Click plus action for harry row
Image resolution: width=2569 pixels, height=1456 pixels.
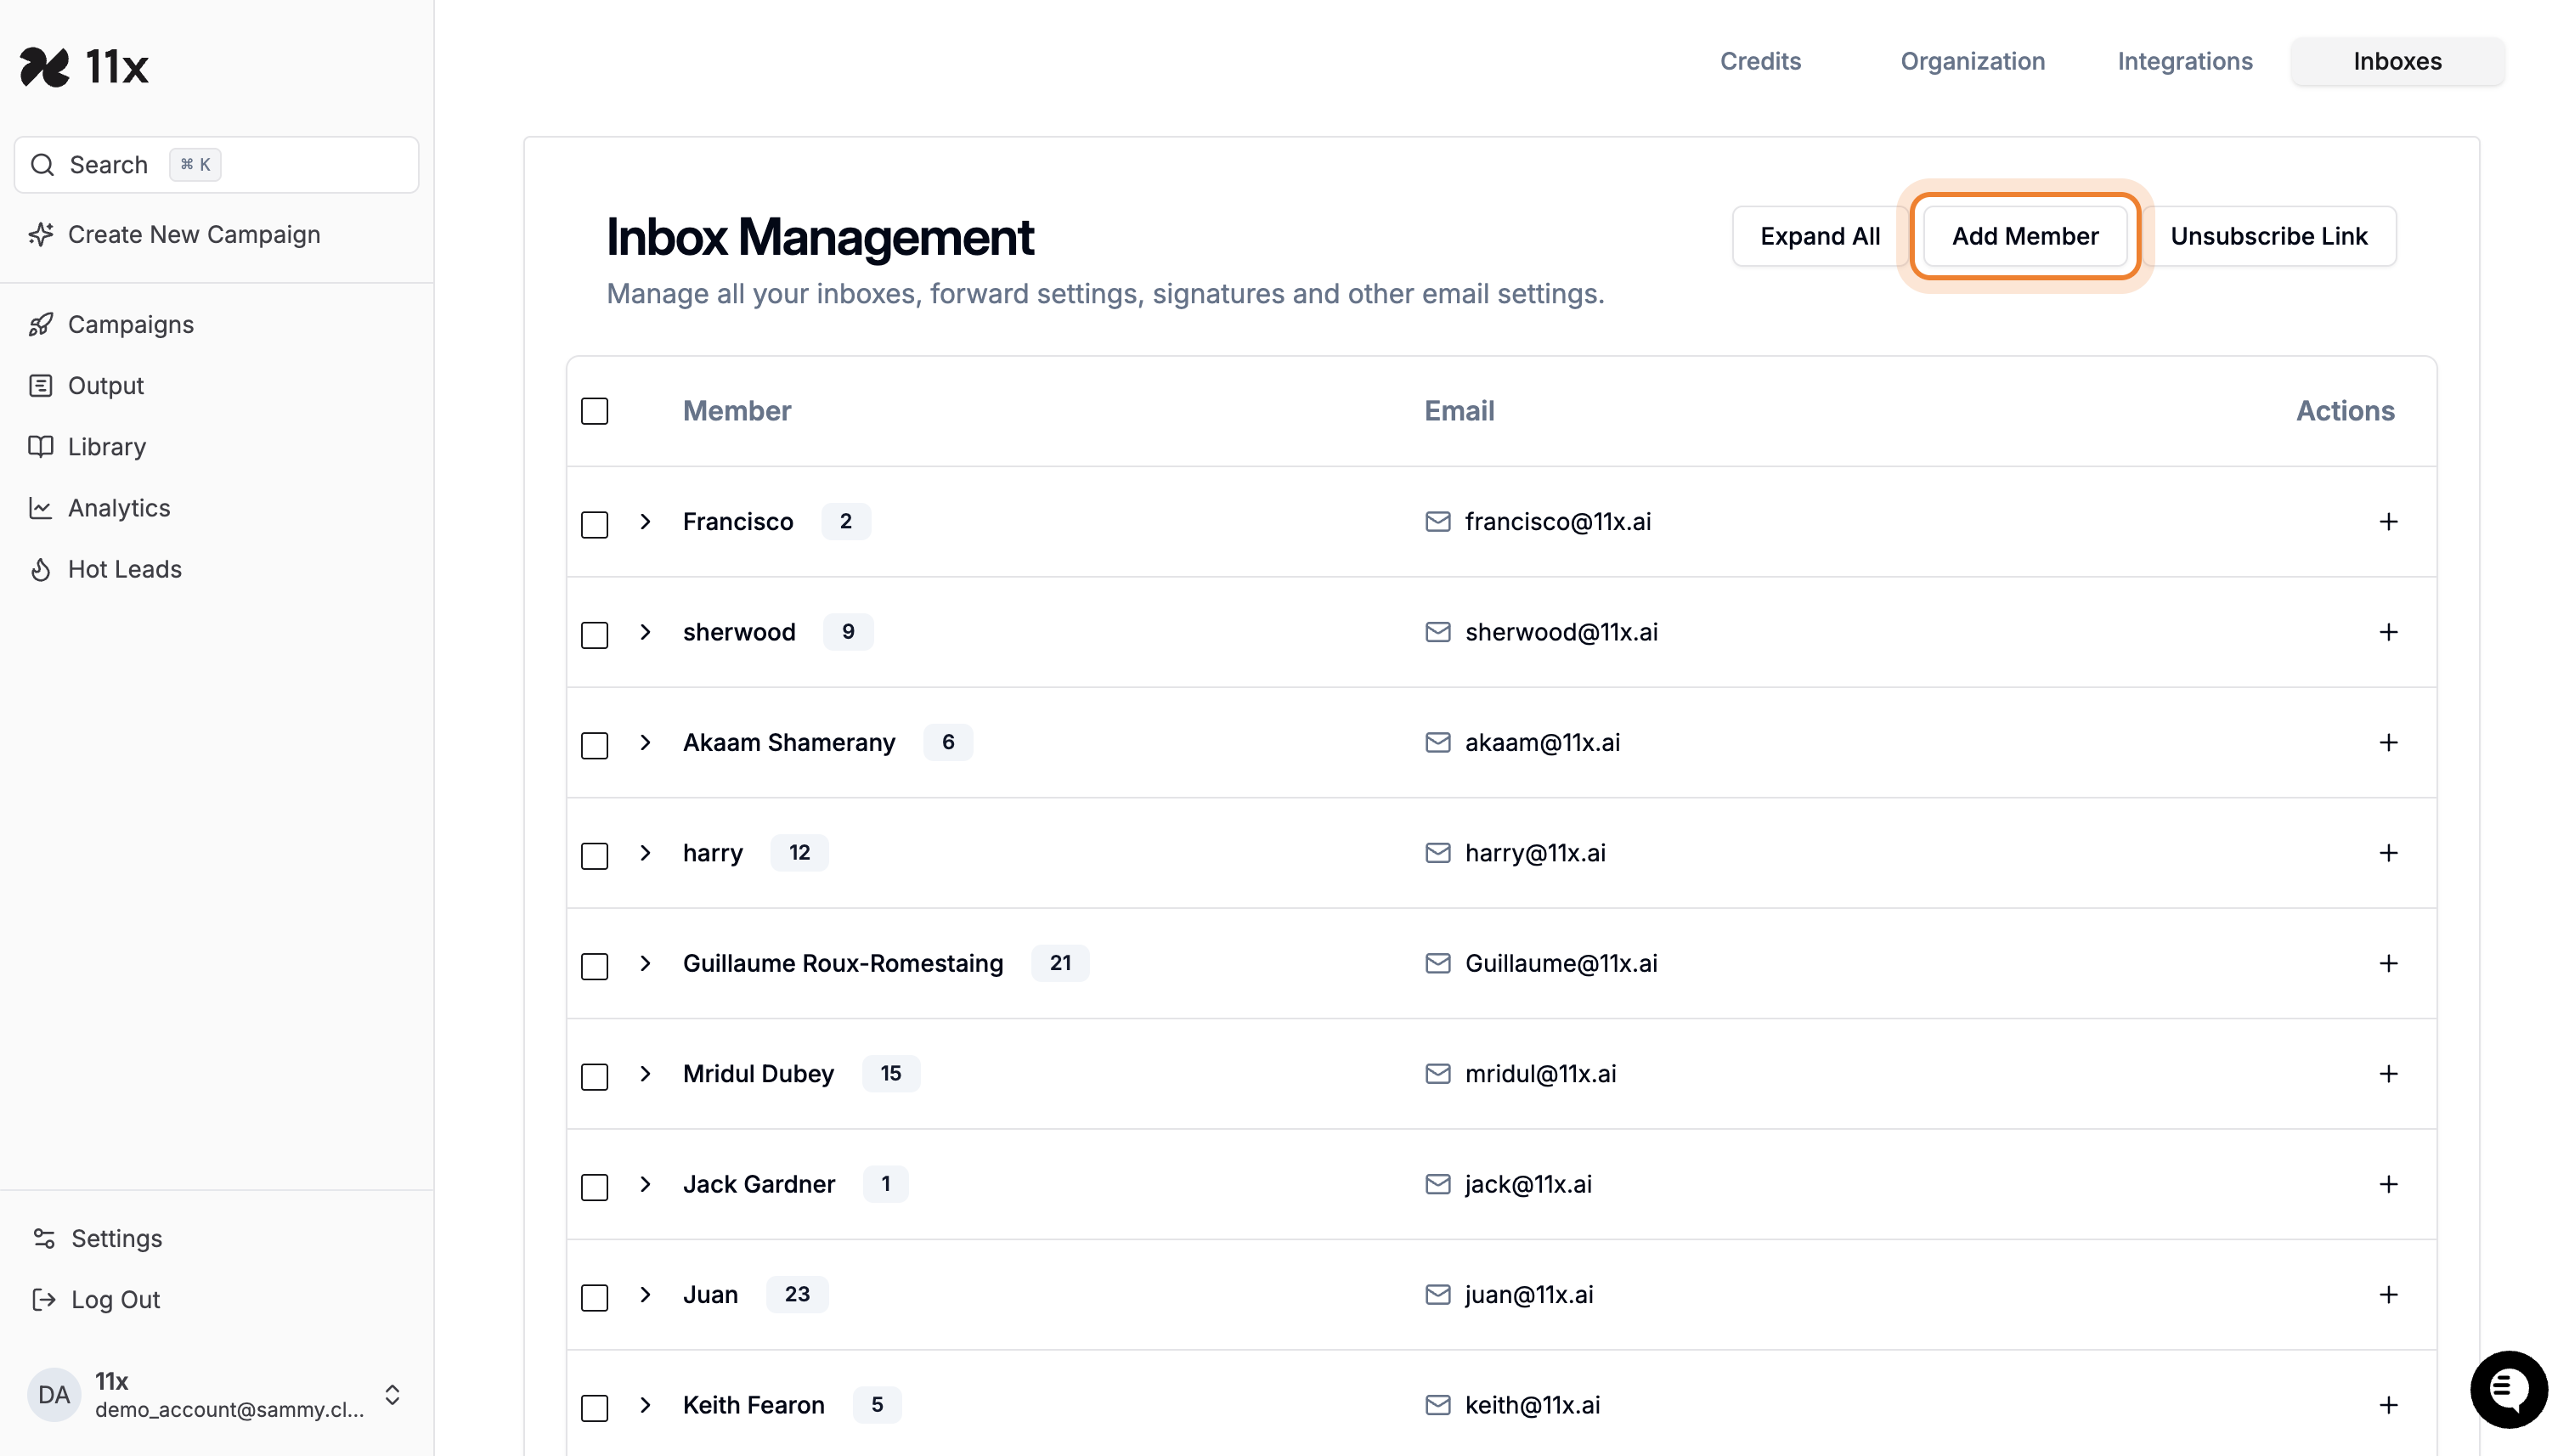pyautogui.click(x=2388, y=853)
